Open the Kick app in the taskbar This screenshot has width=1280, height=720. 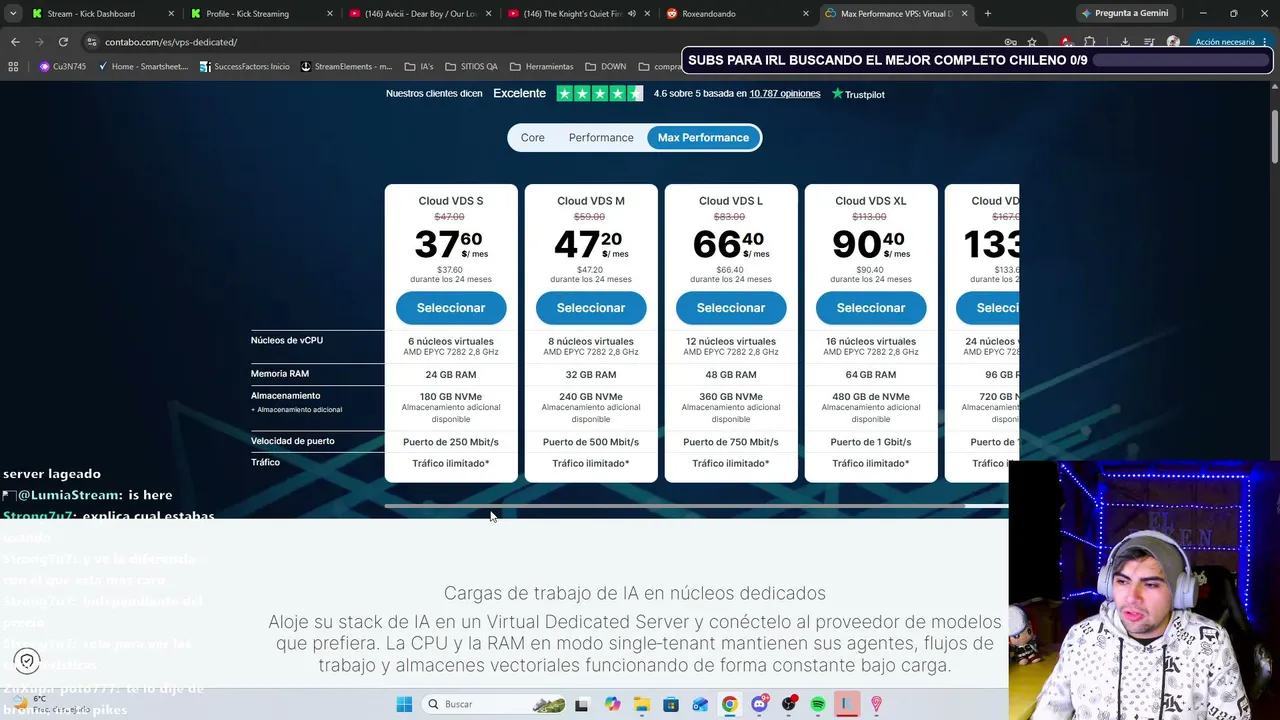tap(847, 704)
